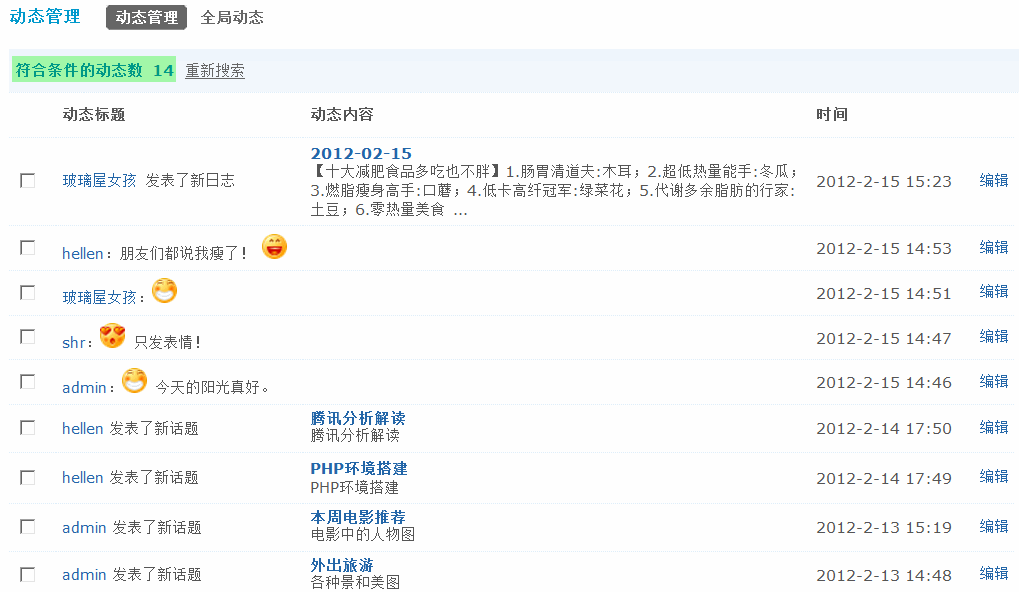The height and width of the screenshot is (592, 1019).
Task: Click the 动态管理 page heading
Action: point(45,16)
